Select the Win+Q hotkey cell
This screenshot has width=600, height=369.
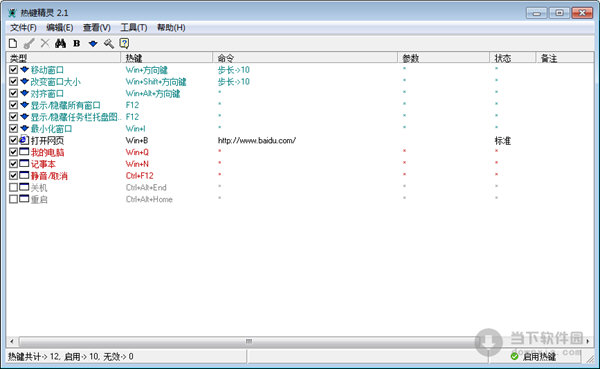click(137, 152)
